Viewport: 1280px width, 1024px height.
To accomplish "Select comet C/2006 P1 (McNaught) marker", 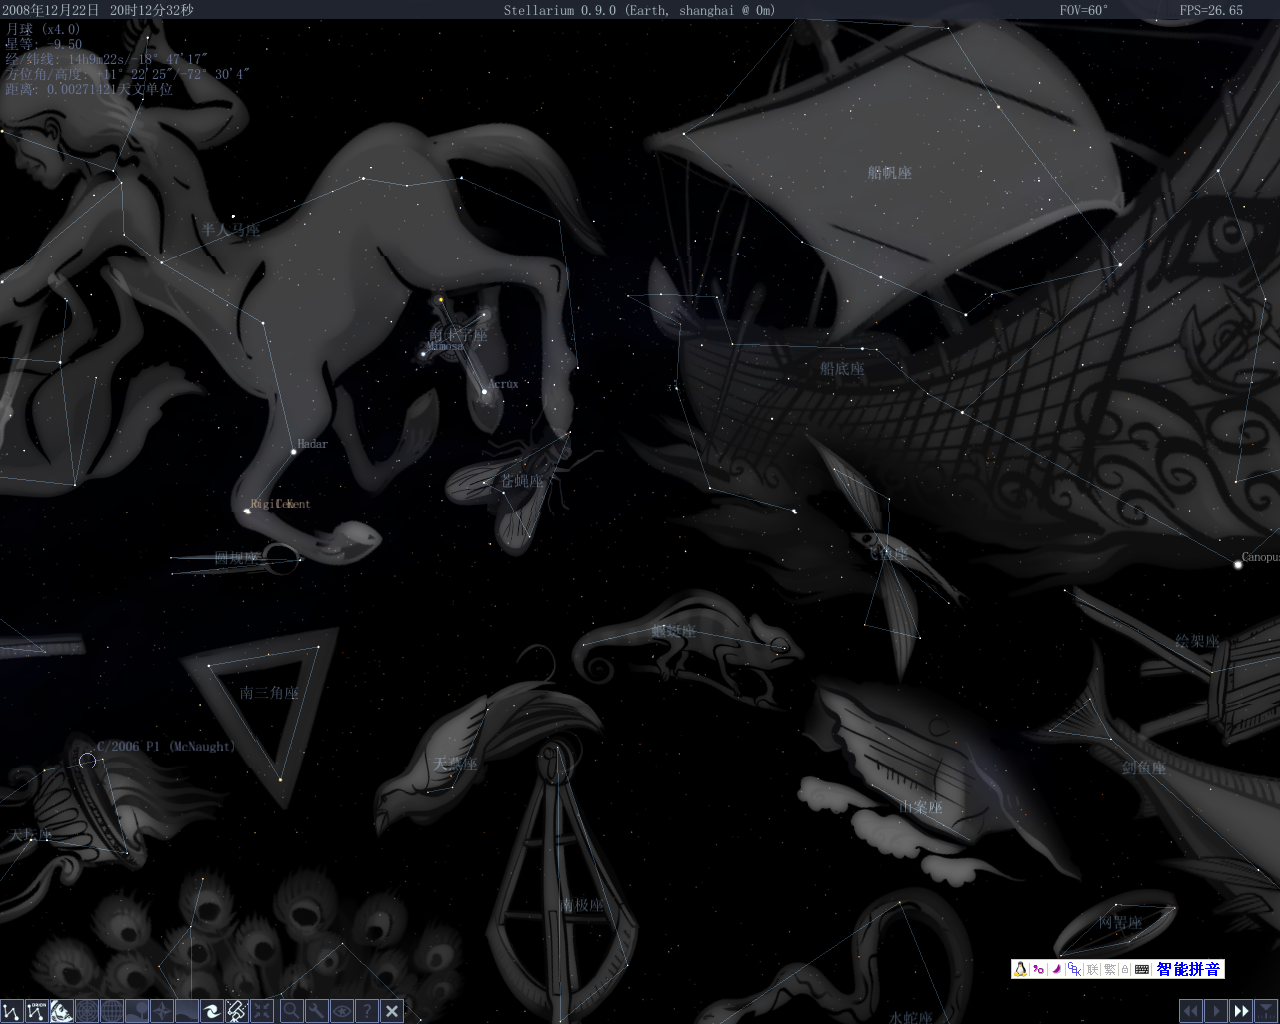I will pos(87,761).
